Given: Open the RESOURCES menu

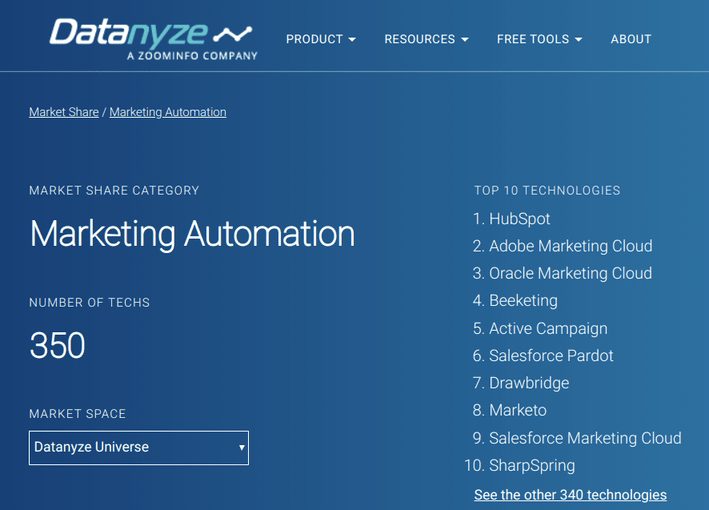Looking at the screenshot, I should 426,39.
